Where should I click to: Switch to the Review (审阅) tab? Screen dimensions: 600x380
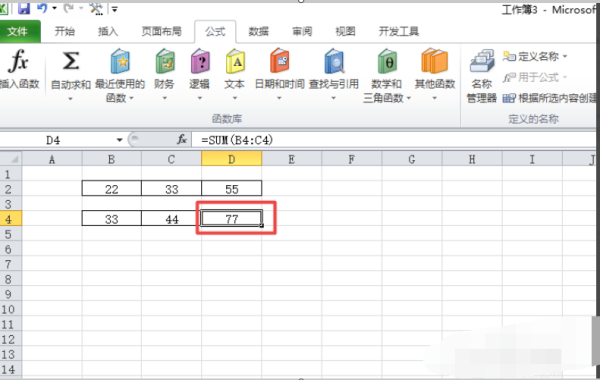click(x=302, y=31)
